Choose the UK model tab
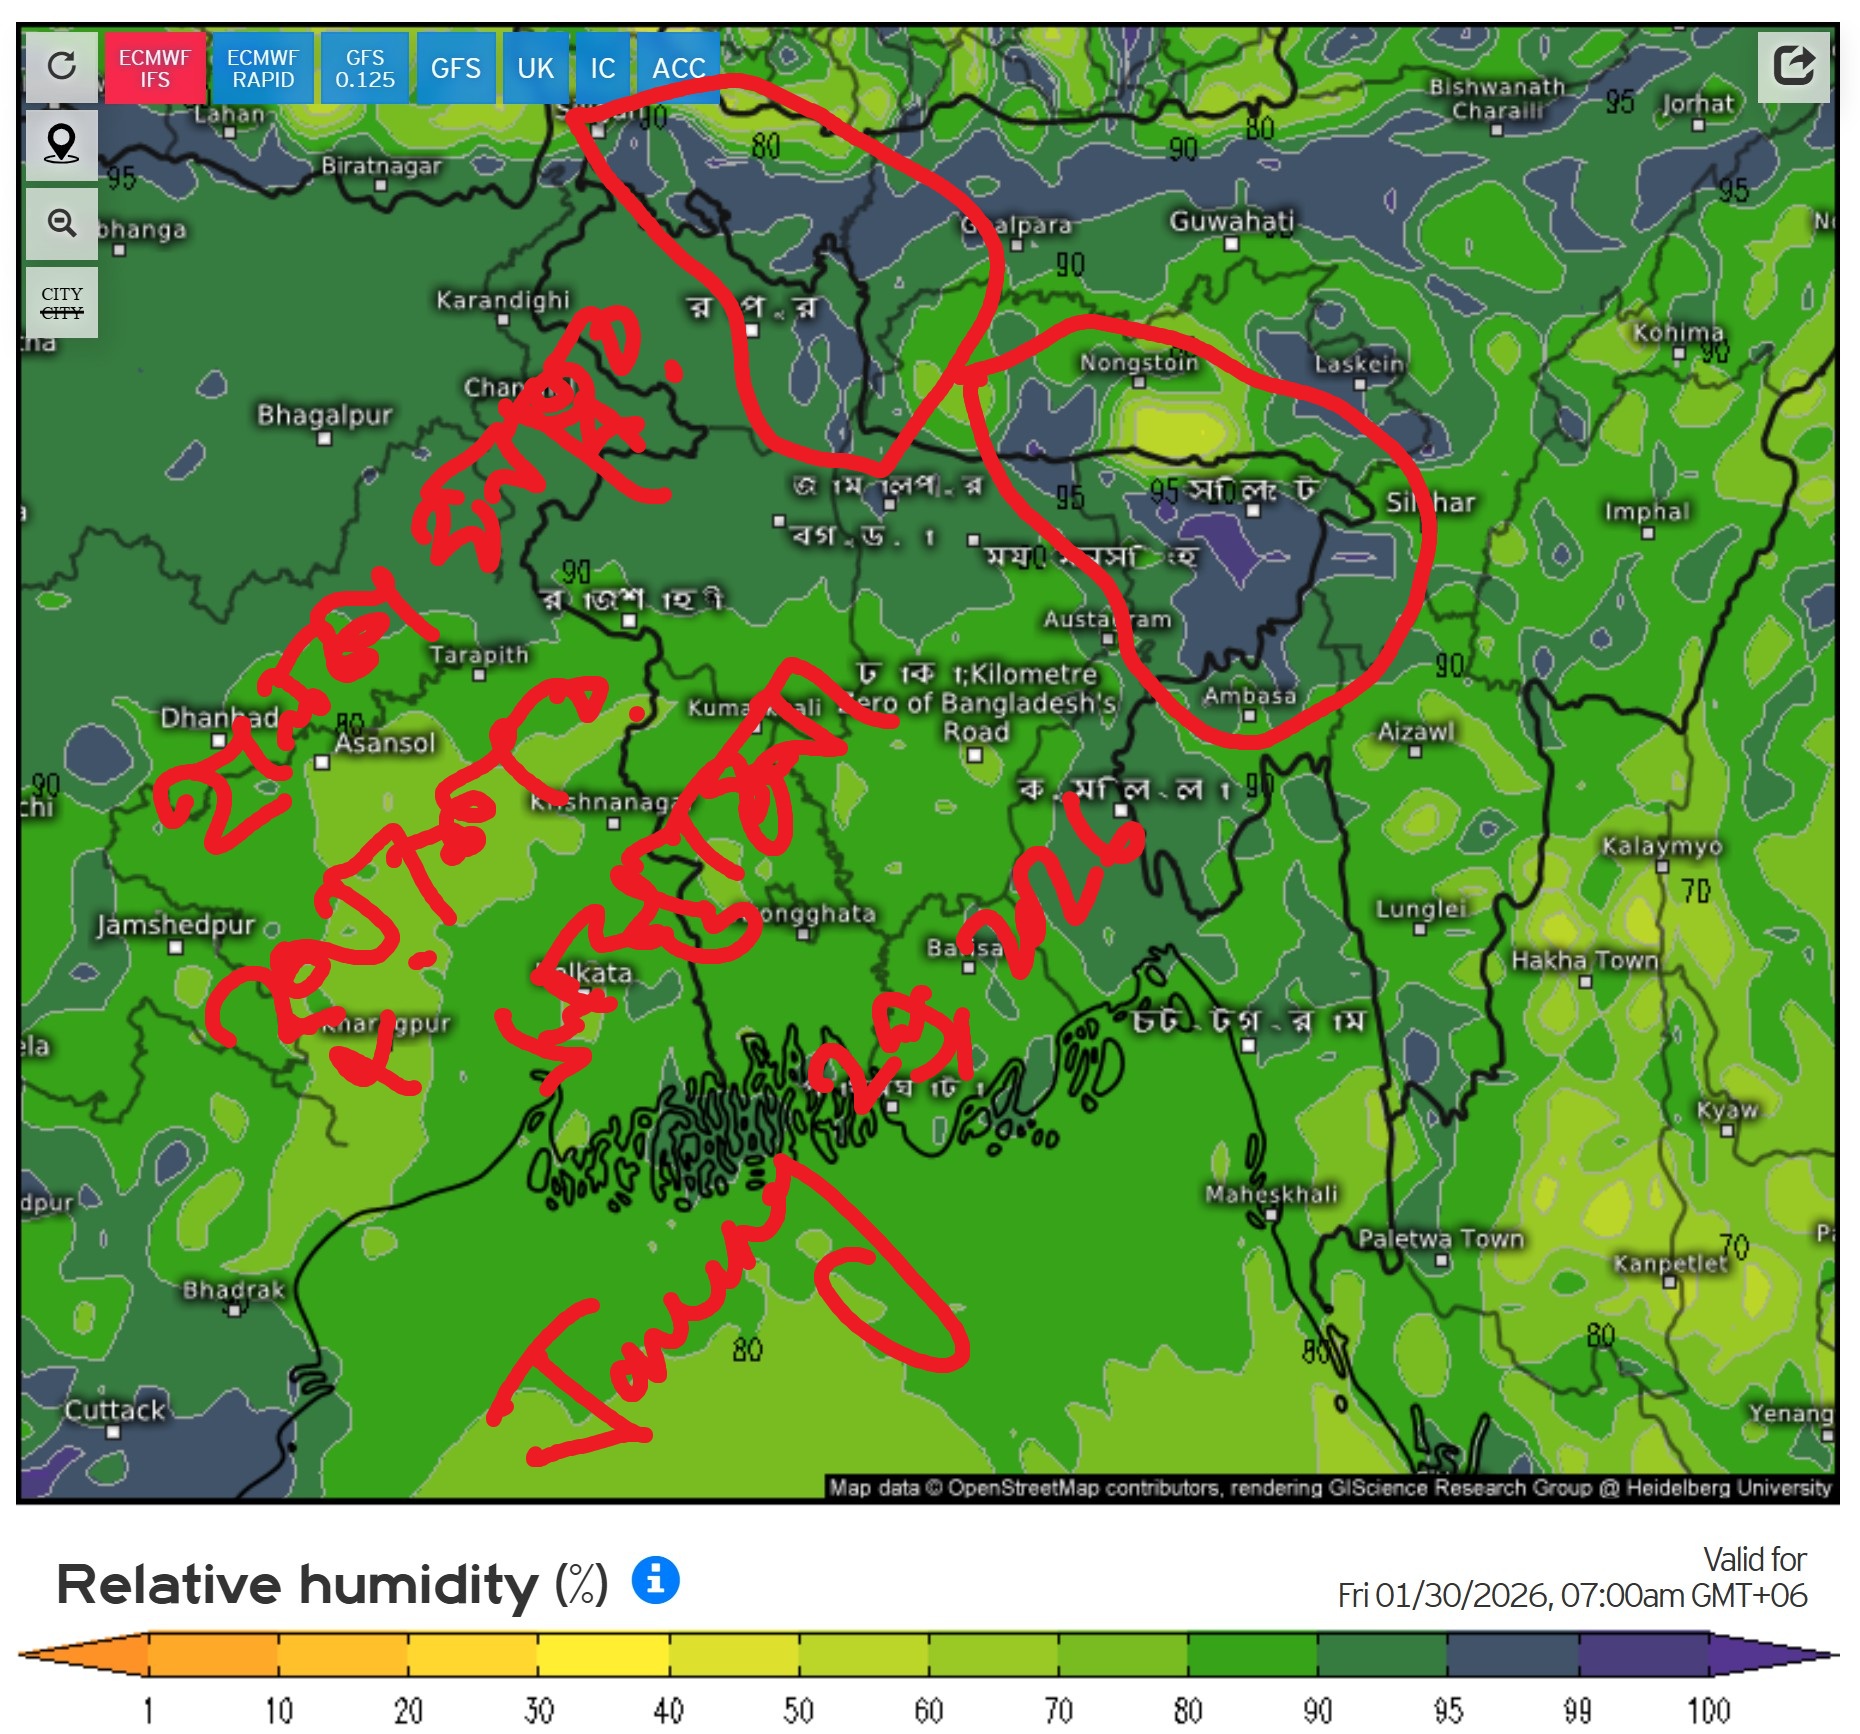The image size is (1860, 1734). coord(535,68)
